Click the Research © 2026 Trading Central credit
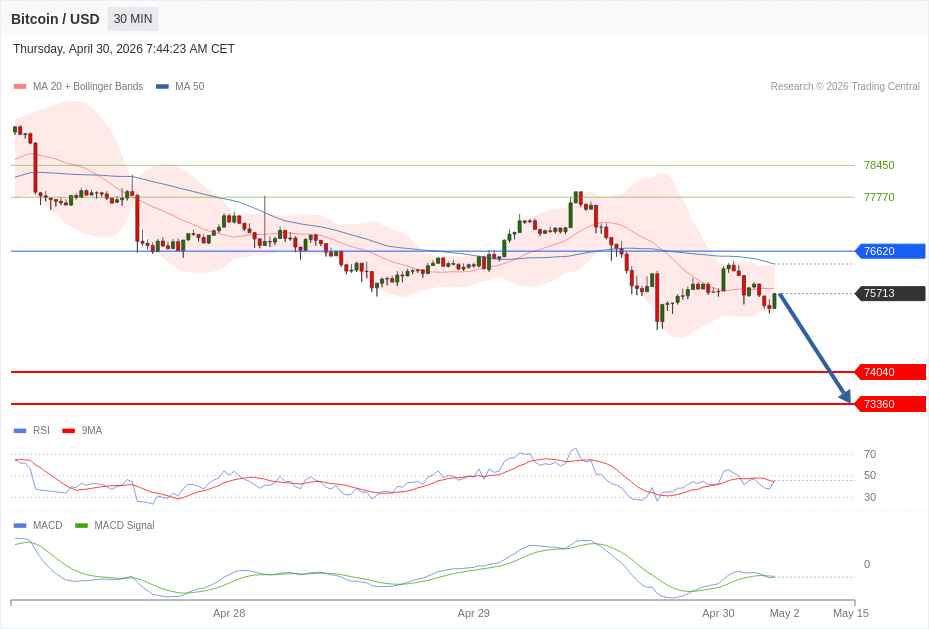Viewport: 929px width, 629px height. [x=845, y=87]
